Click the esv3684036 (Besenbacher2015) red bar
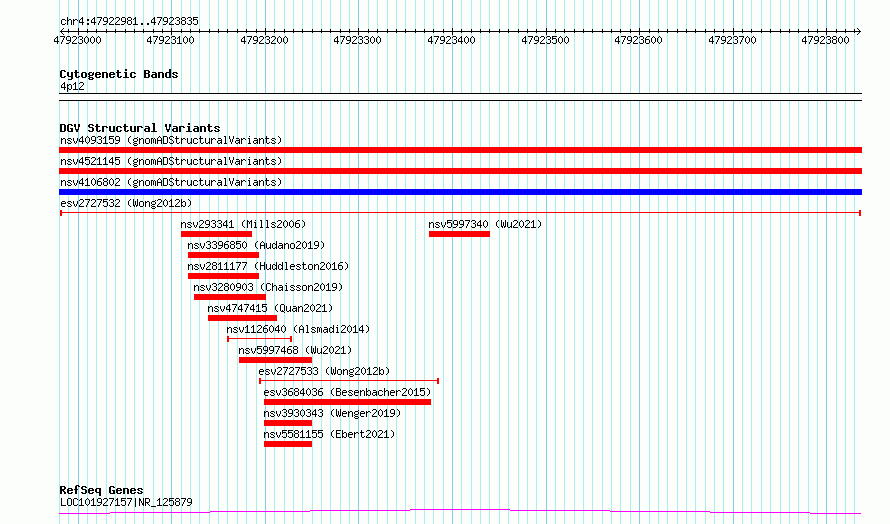This screenshot has height=524, width=890. click(x=347, y=402)
